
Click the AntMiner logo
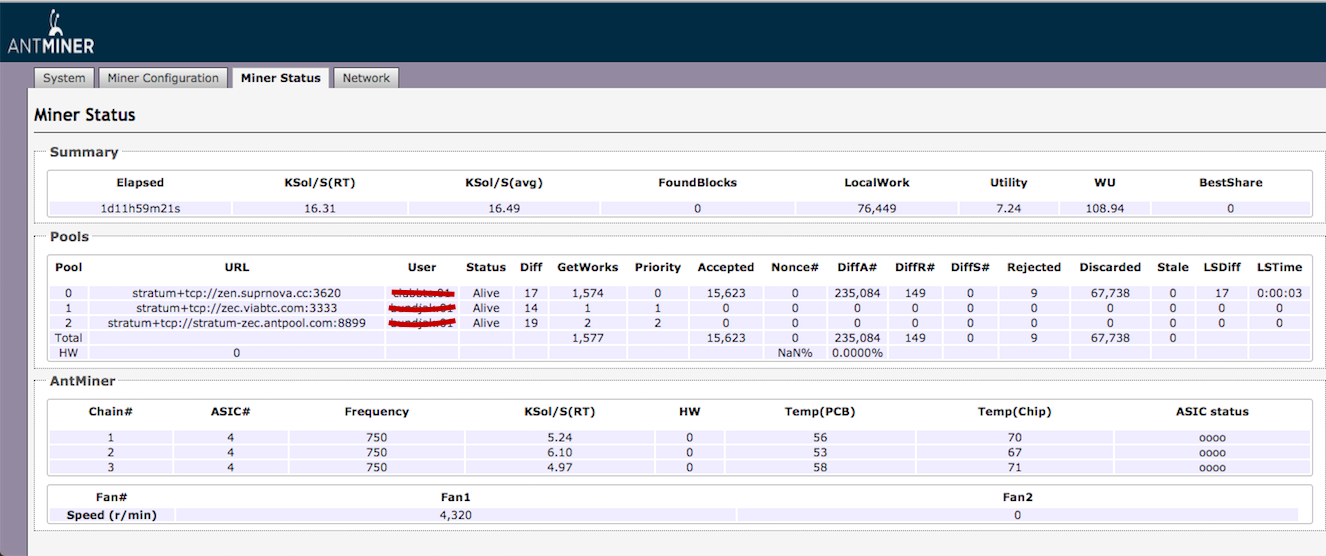tap(50, 33)
